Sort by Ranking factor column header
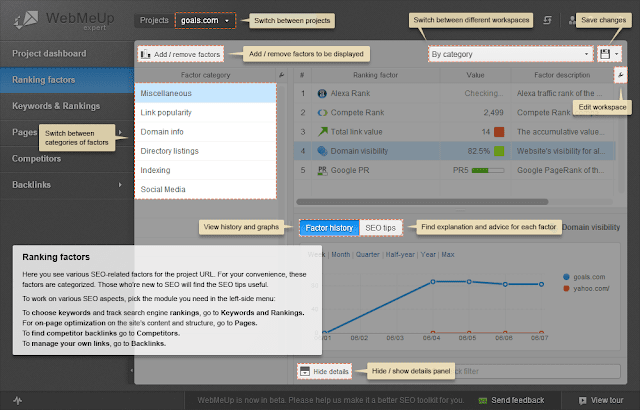640x410 pixels. (375, 75)
